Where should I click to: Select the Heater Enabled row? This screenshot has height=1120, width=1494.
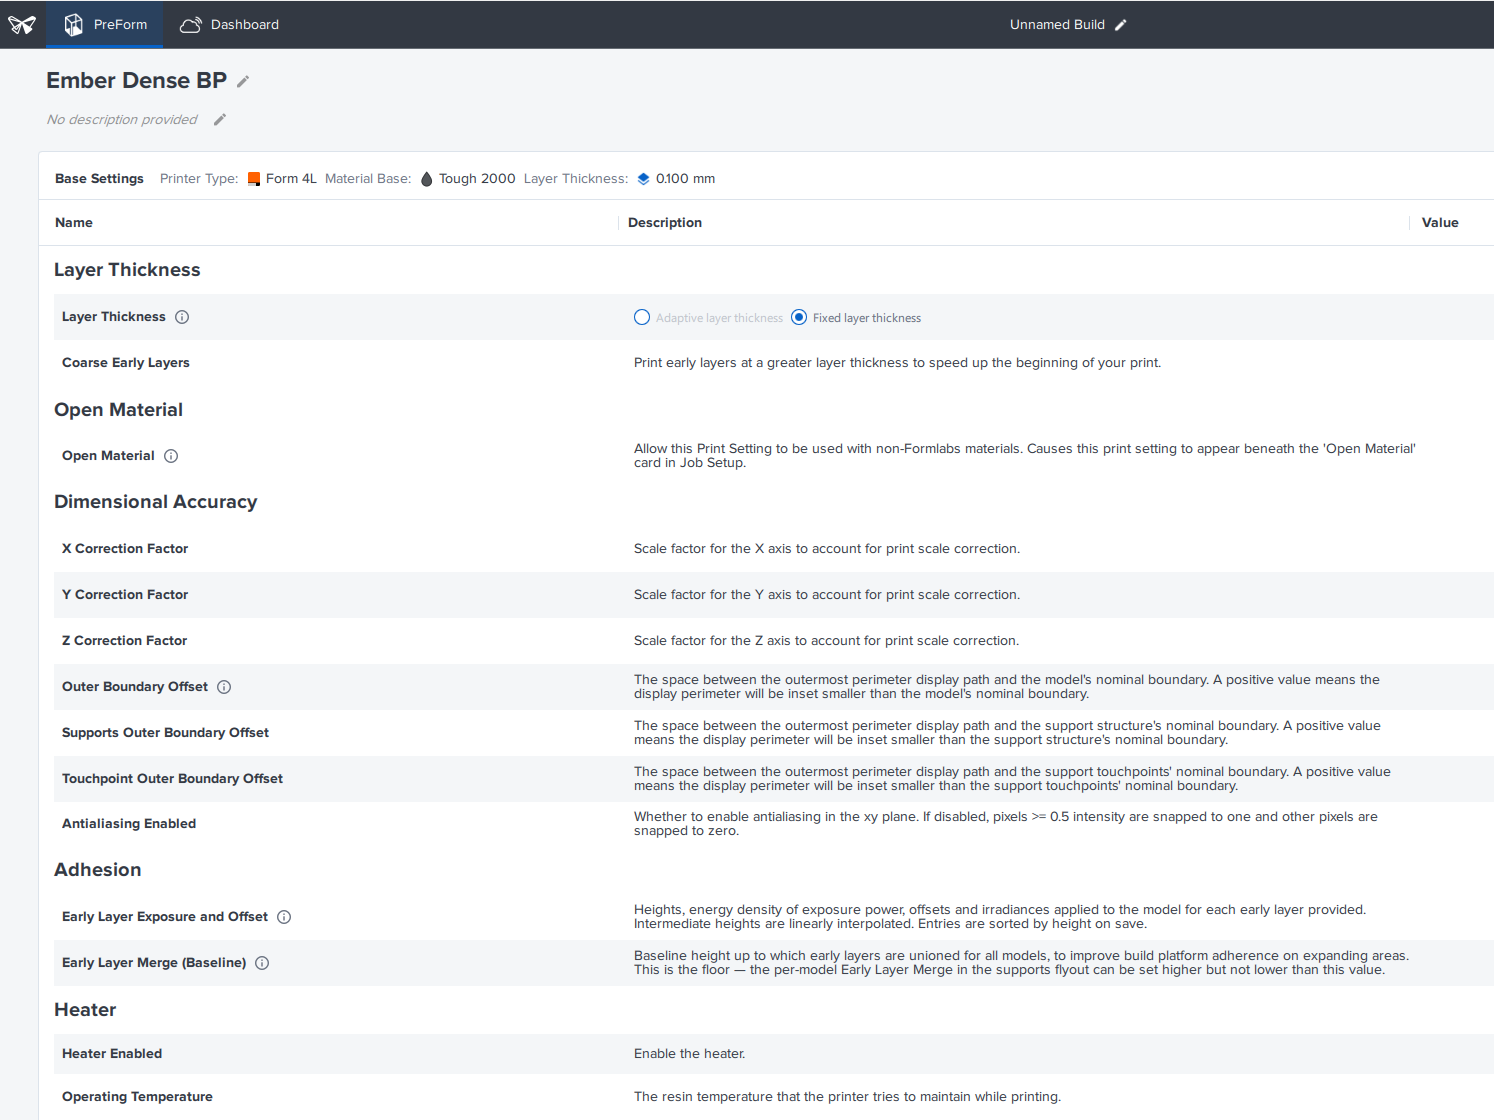tap(774, 1054)
